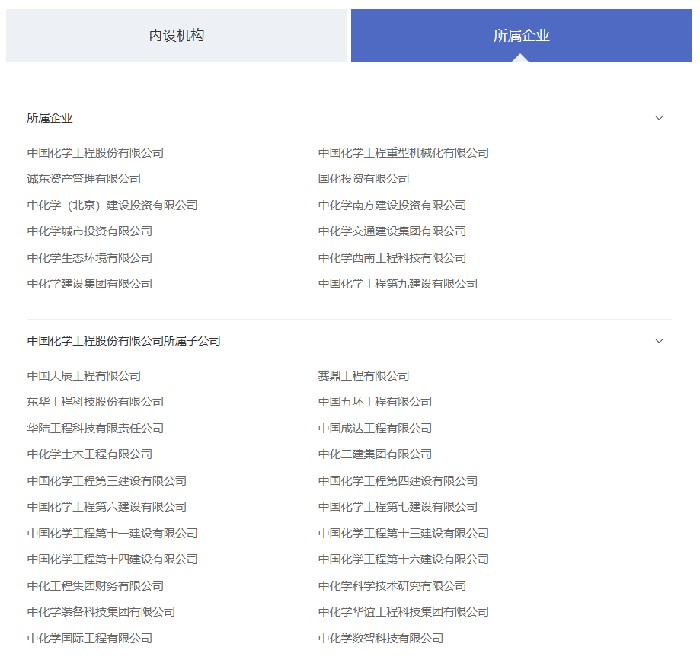Click 中化学生态环境有限公司

click(89, 258)
